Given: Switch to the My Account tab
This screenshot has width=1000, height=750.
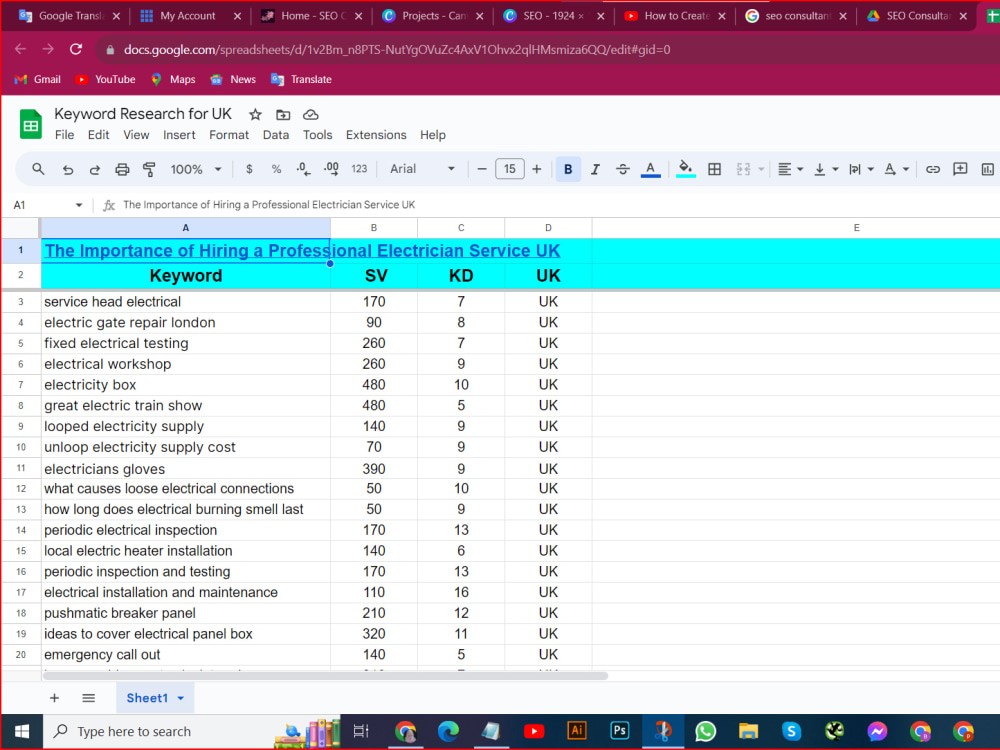Looking at the screenshot, I should pyautogui.click(x=188, y=16).
